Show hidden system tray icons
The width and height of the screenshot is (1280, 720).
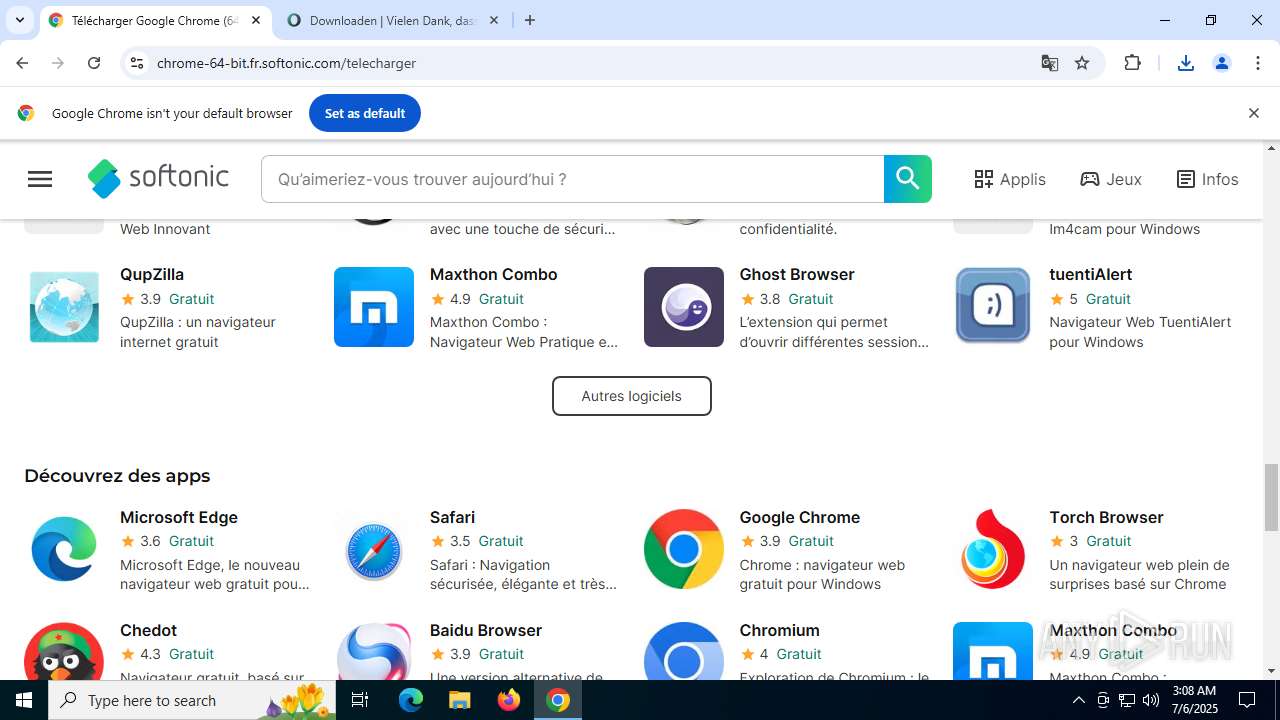pyautogui.click(x=1078, y=700)
